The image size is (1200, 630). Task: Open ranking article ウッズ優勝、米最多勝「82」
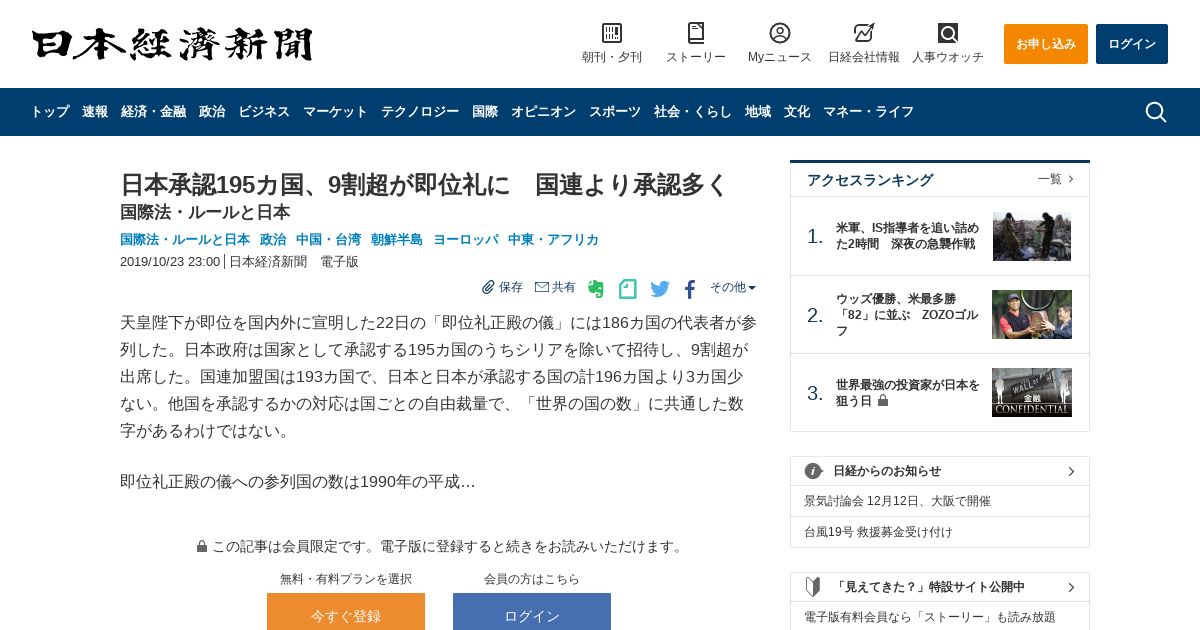907,315
